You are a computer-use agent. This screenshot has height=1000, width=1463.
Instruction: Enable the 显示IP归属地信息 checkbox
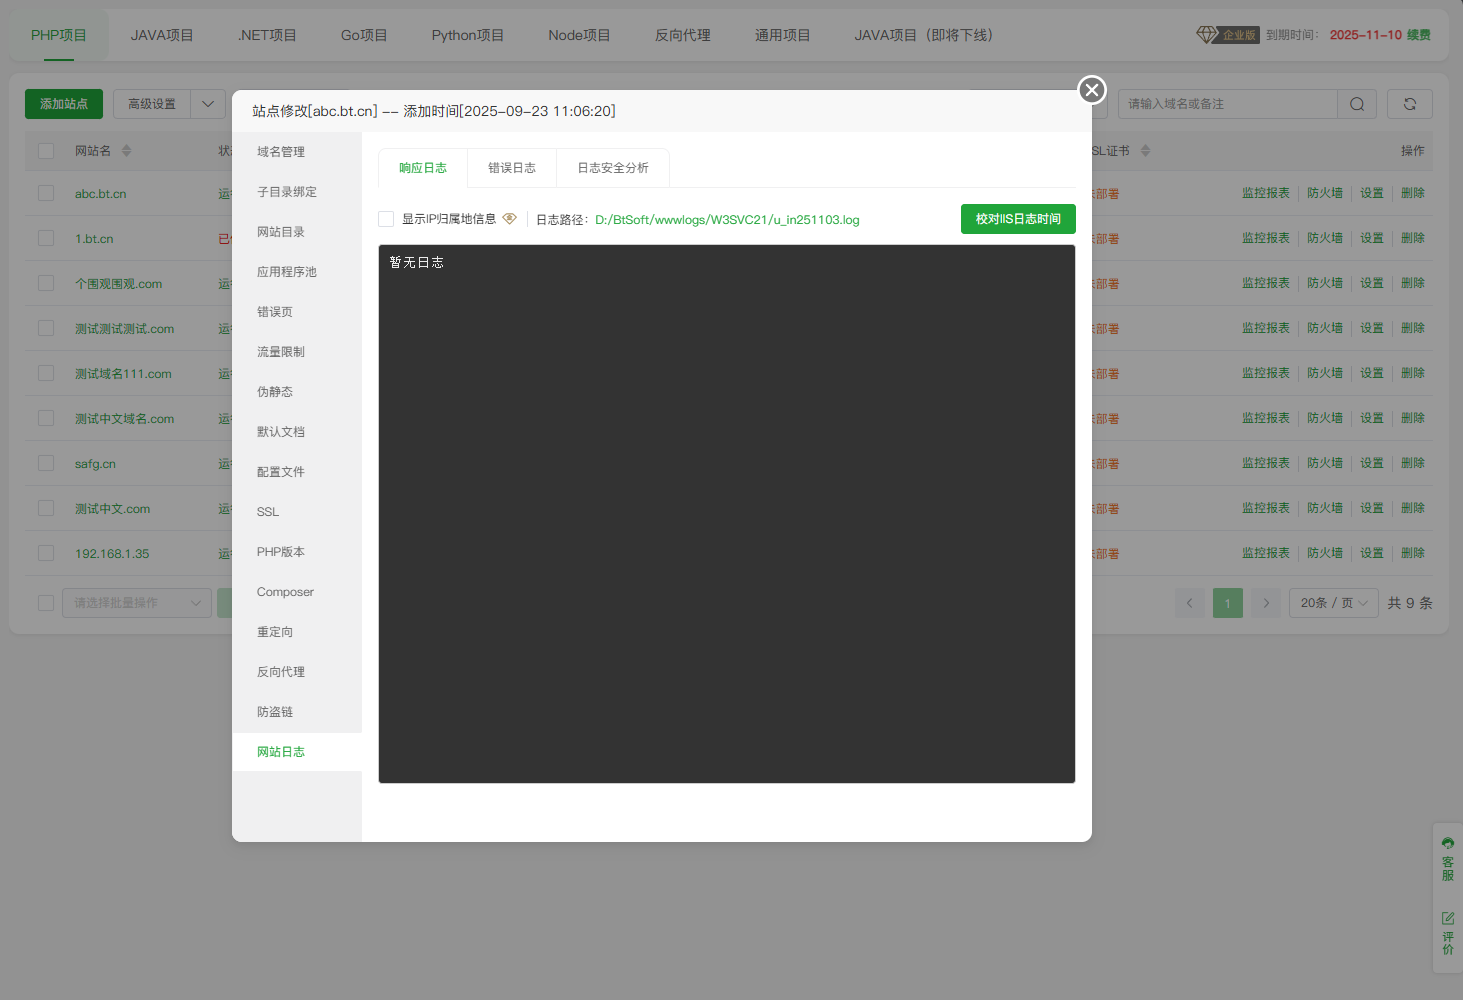[x=385, y=218]
